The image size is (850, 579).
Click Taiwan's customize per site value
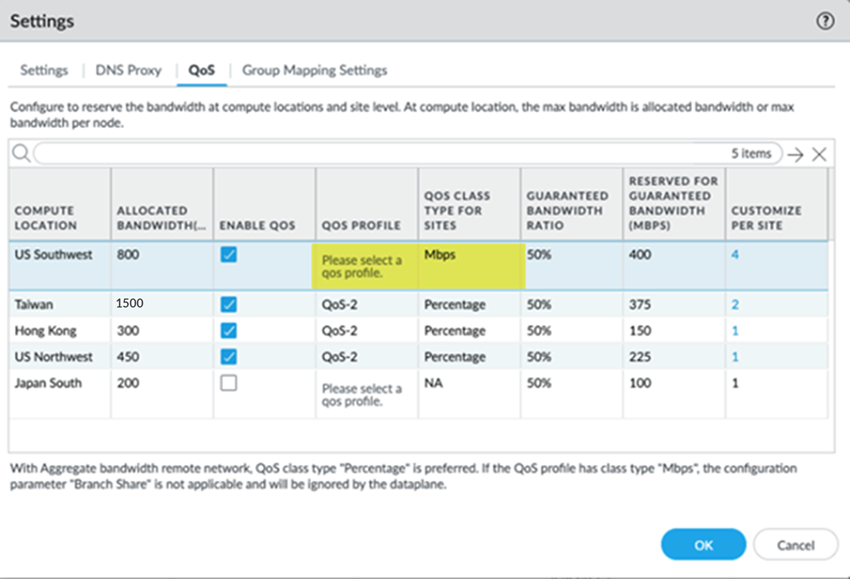[x=735, y=304]
